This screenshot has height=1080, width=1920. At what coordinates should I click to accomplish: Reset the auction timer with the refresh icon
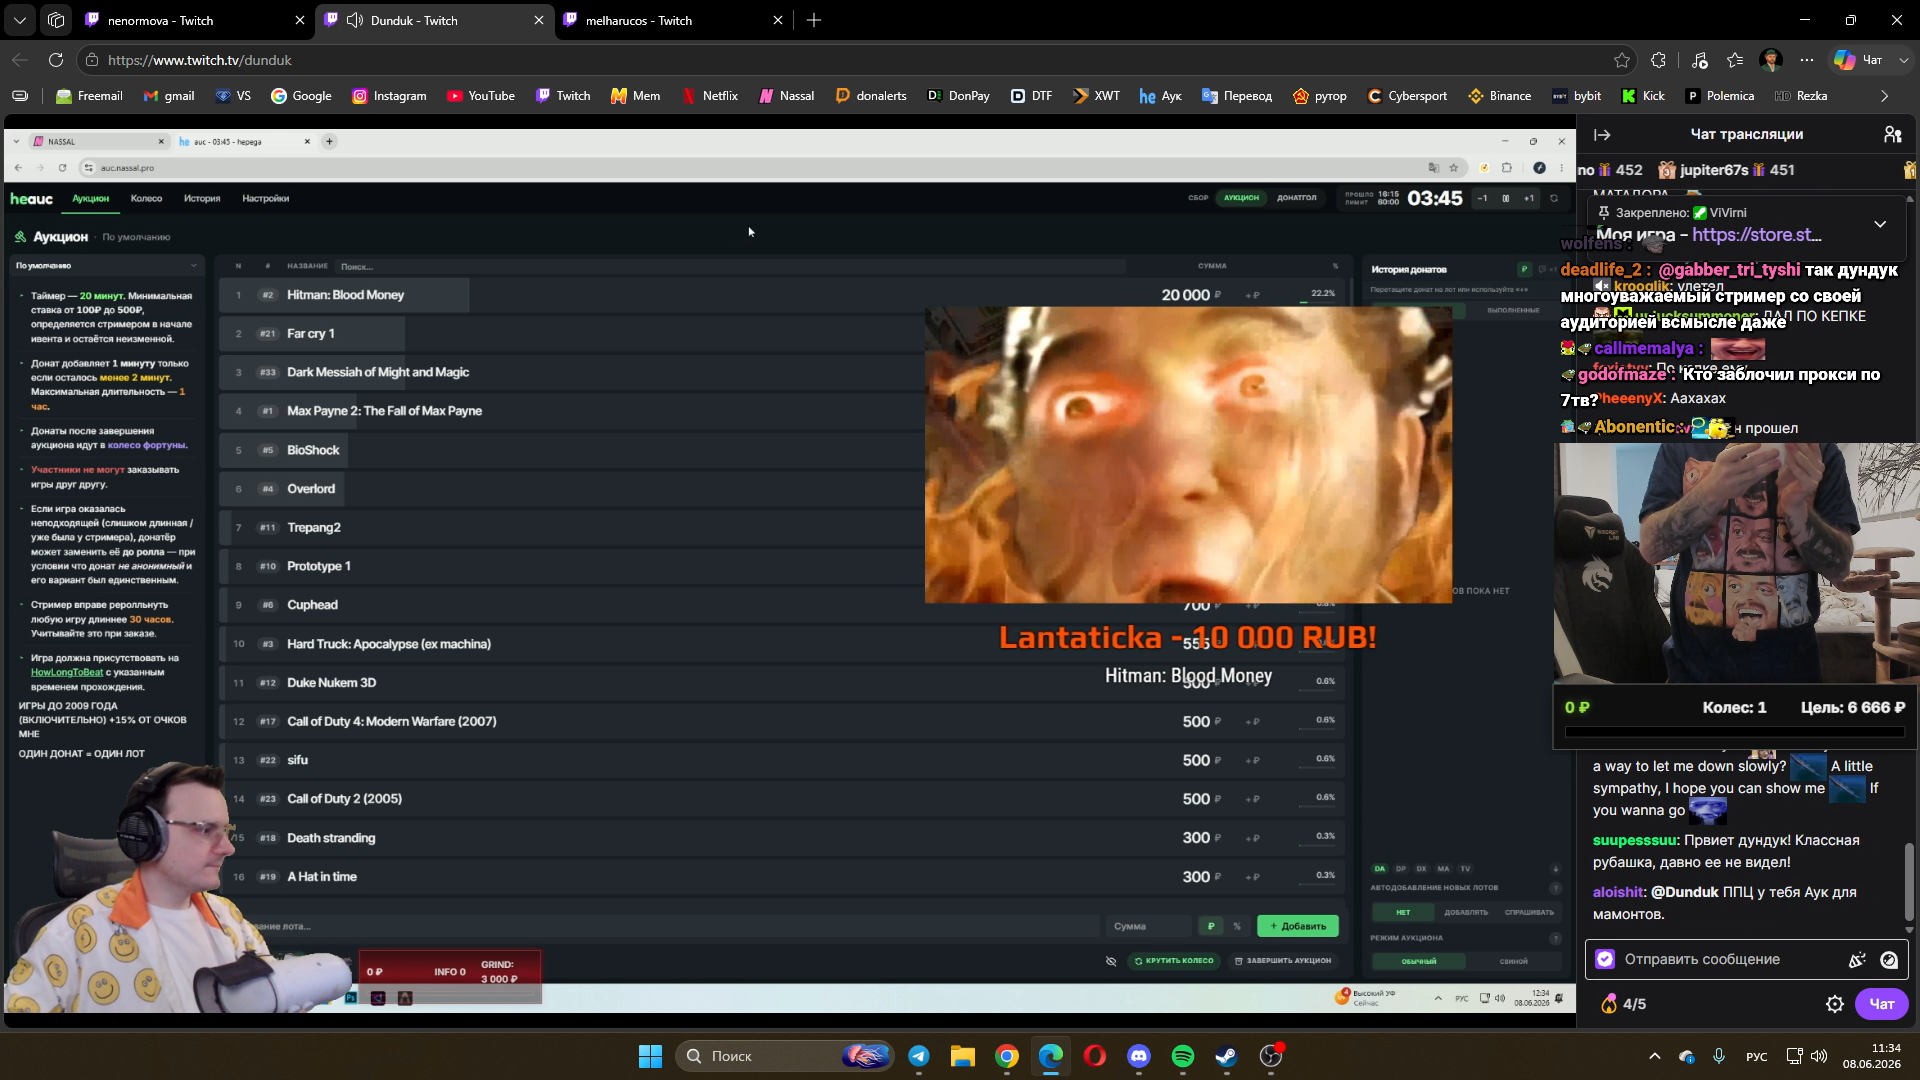[x=1554, y=198]
